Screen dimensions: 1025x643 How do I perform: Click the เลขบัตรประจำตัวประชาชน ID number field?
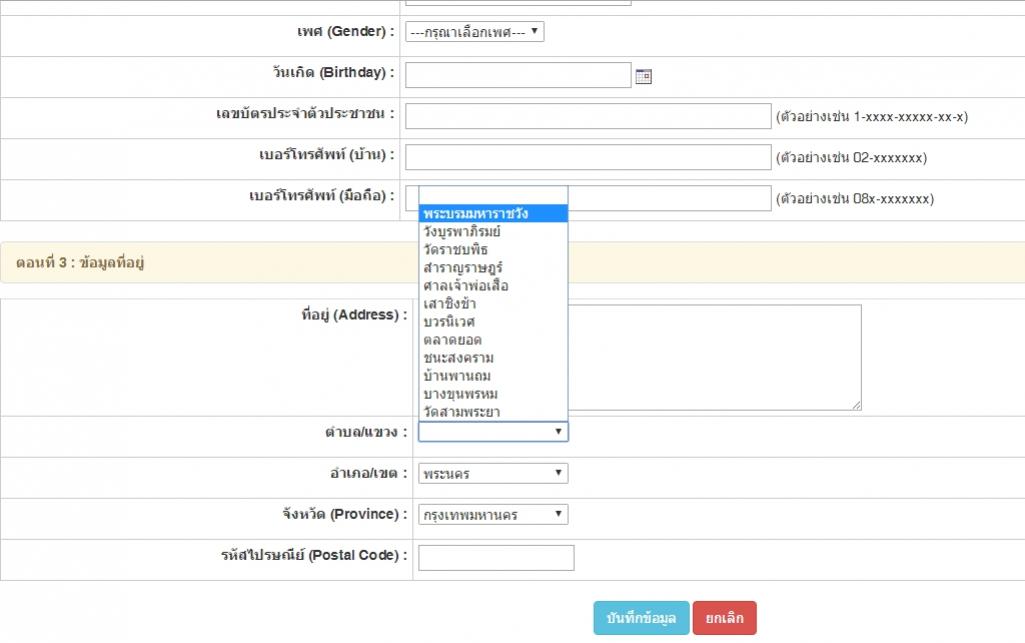(x=587, y=117)
